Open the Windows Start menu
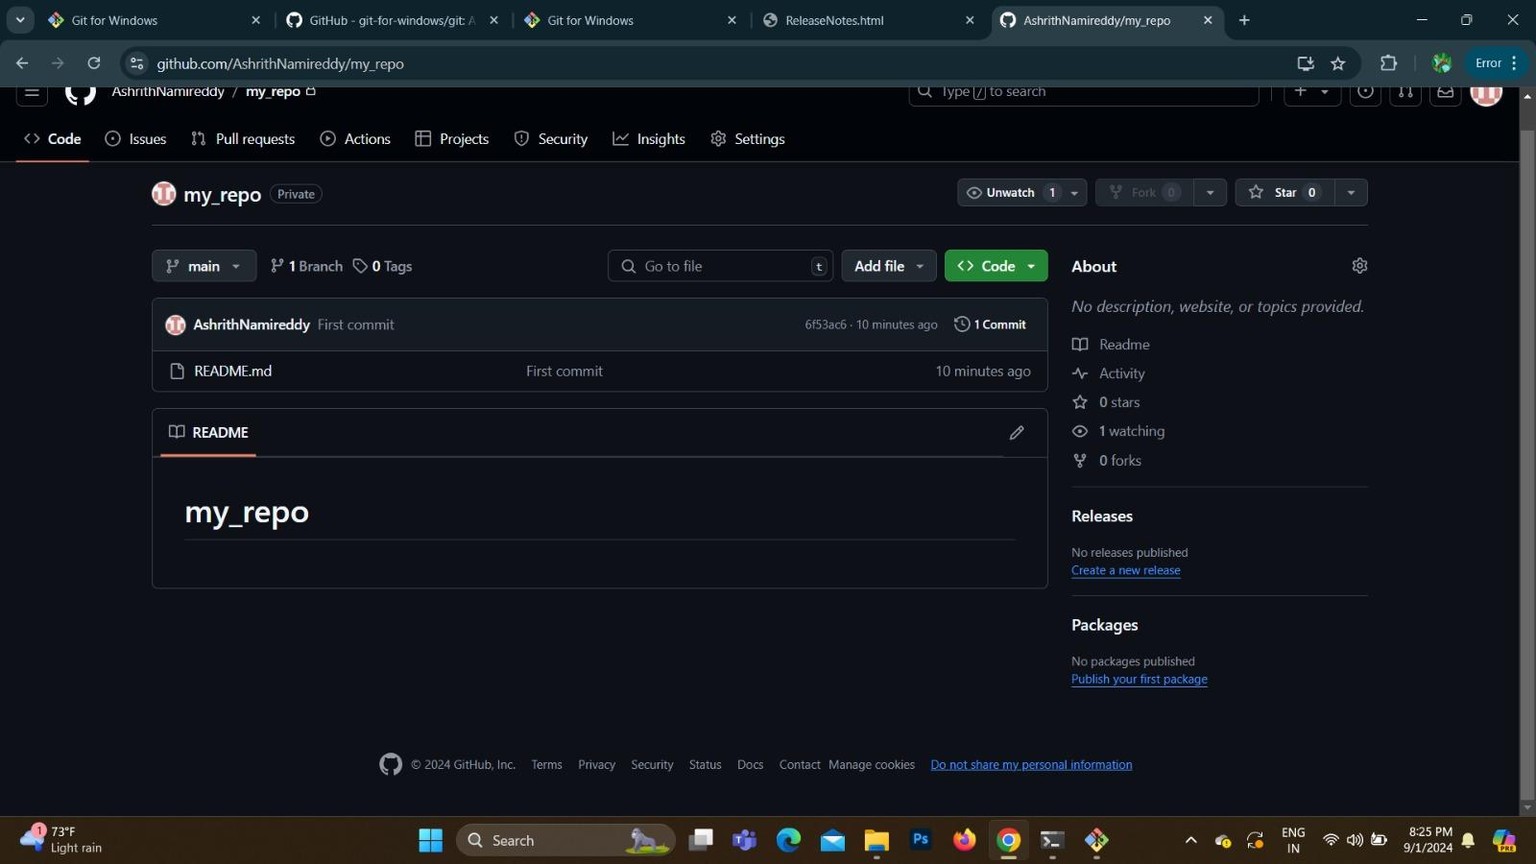The height and width of the screenshot is (864, 1536). 431,841
